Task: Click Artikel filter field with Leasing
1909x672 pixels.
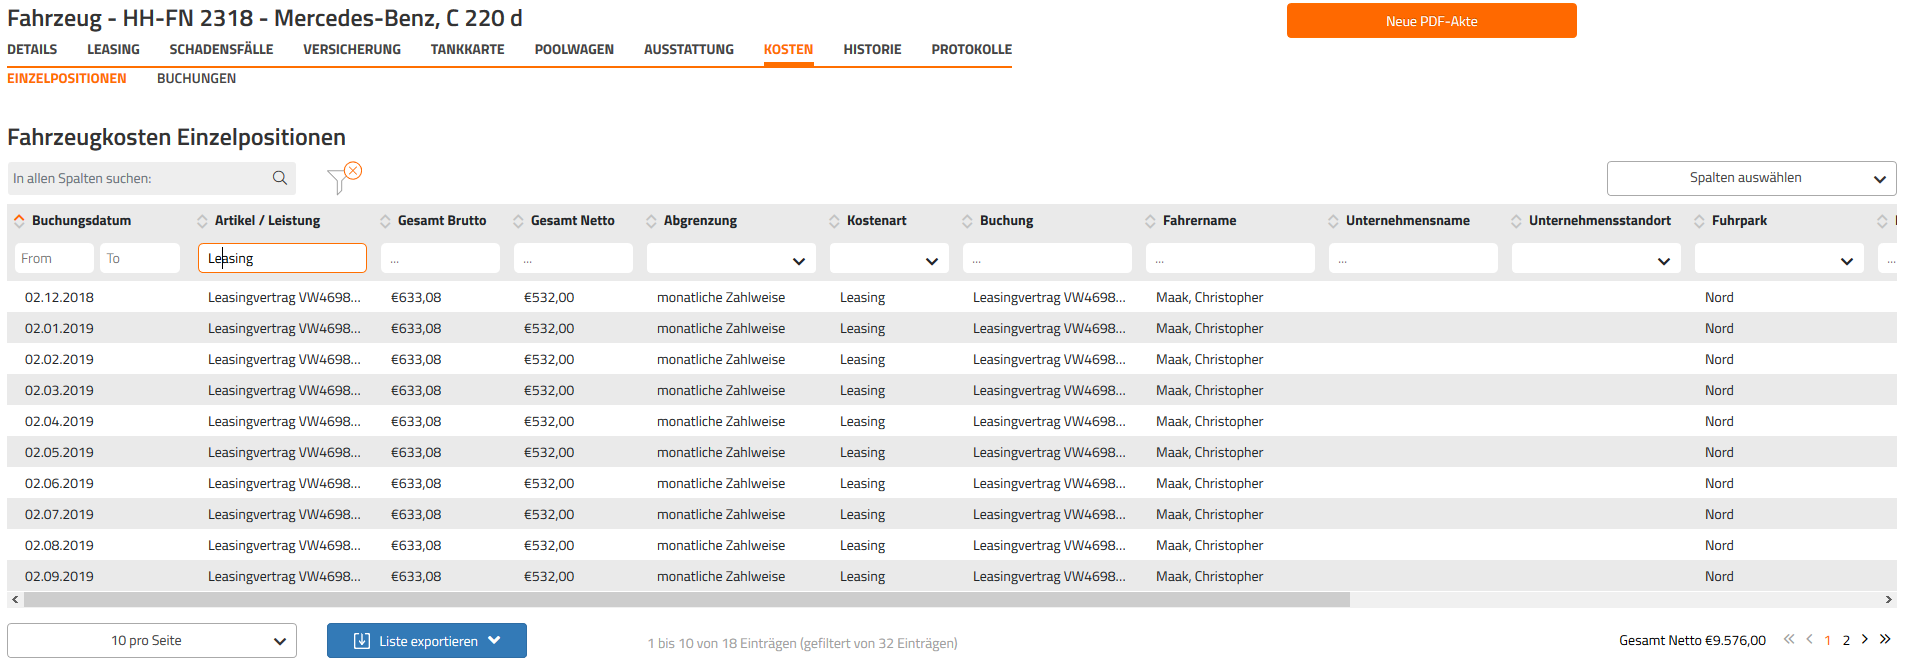Action: tap(282, 258)
